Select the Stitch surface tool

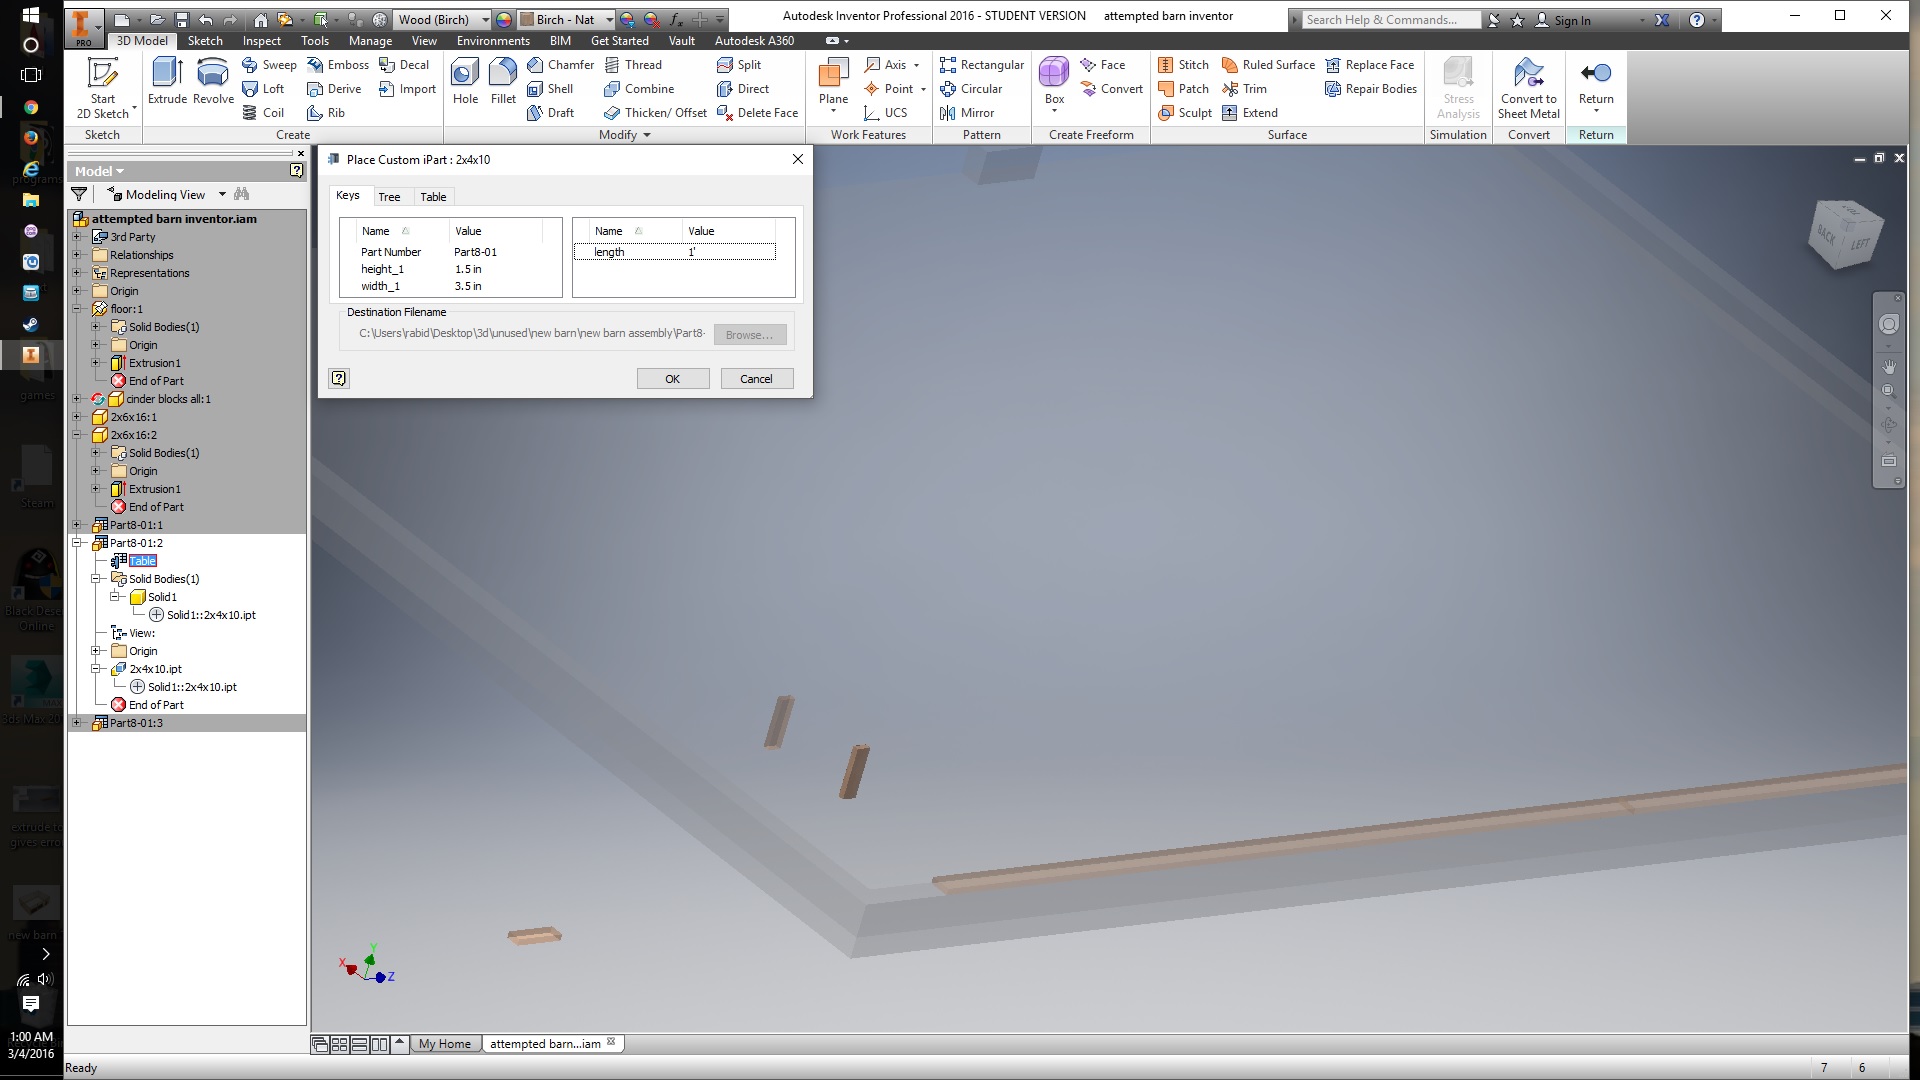pyautogui.click(x=1185, y=64)
